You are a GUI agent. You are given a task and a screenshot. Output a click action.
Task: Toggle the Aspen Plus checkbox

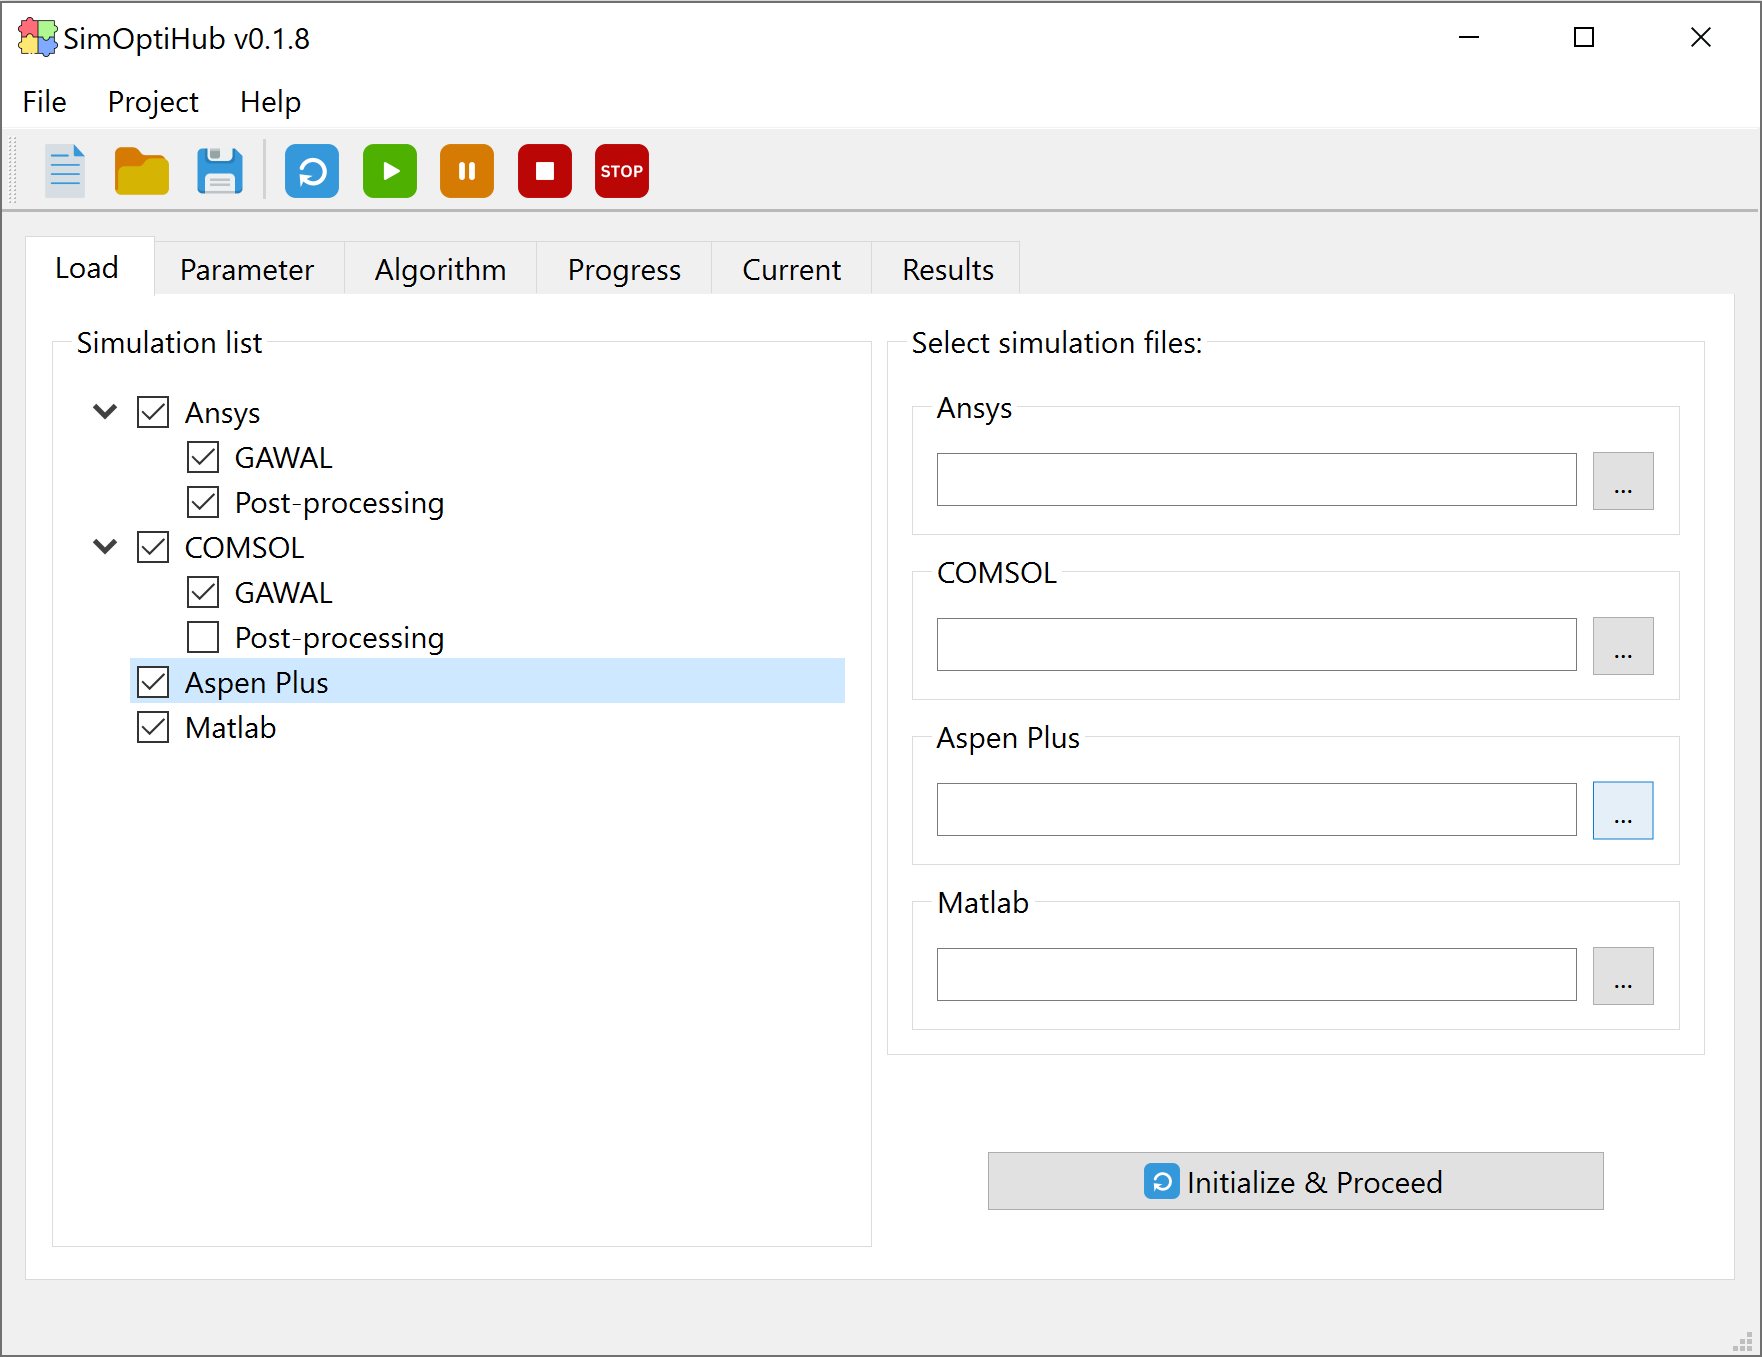[153, 682]
